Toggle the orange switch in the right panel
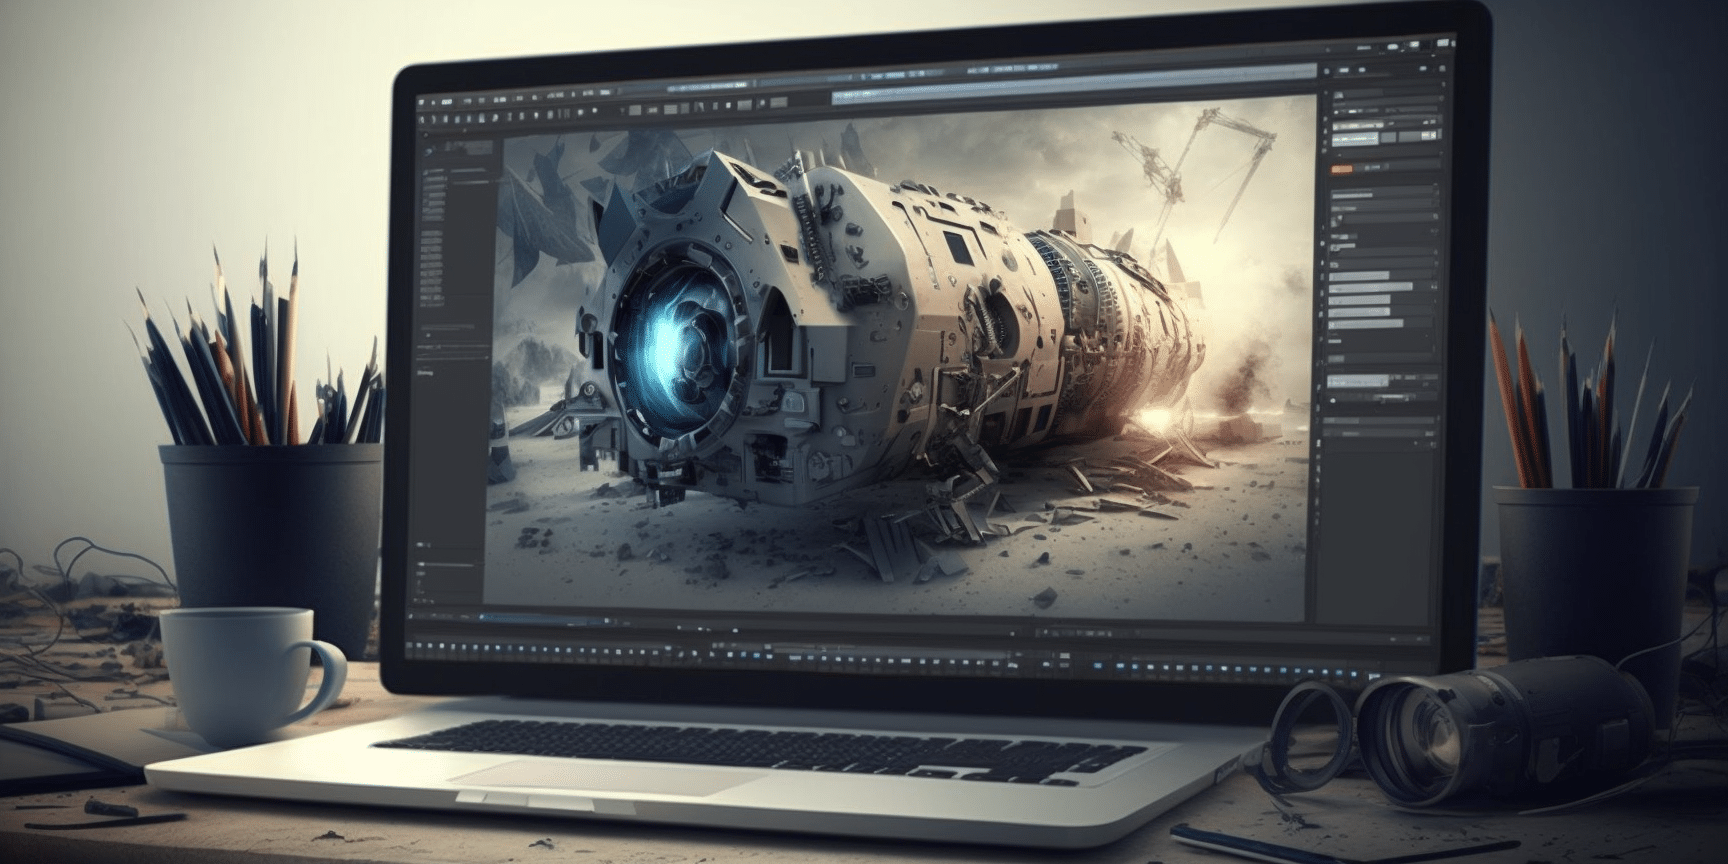This screenshot has height=864, width=1728. [1342, 171]
